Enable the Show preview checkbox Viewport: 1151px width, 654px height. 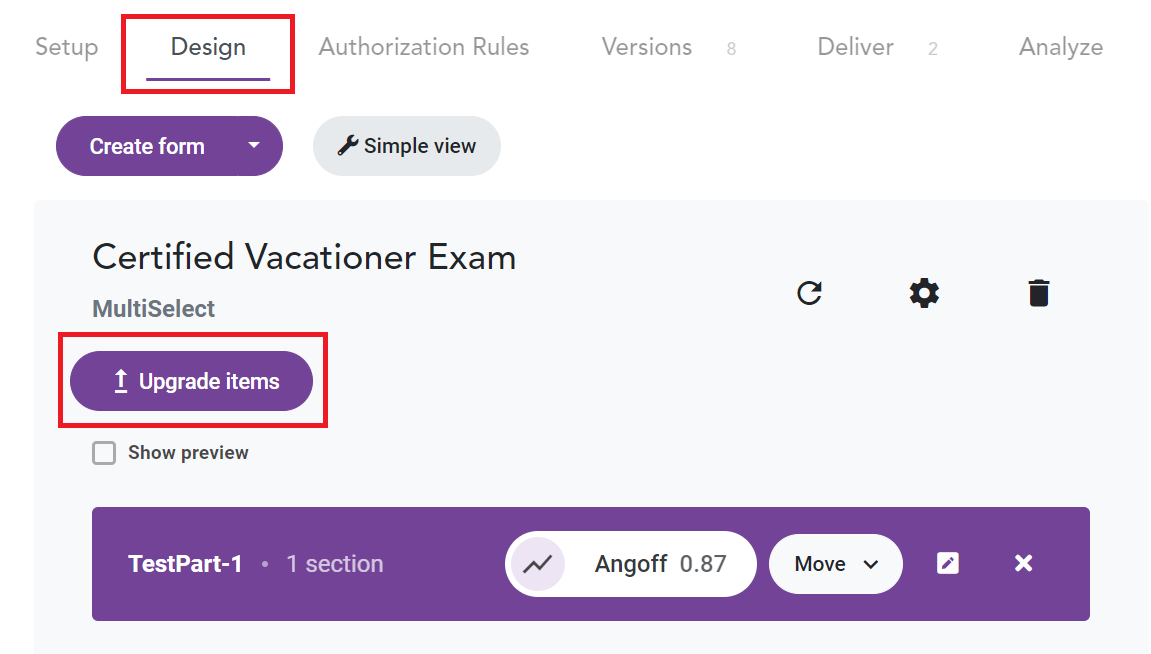click(x=104, y=453)
